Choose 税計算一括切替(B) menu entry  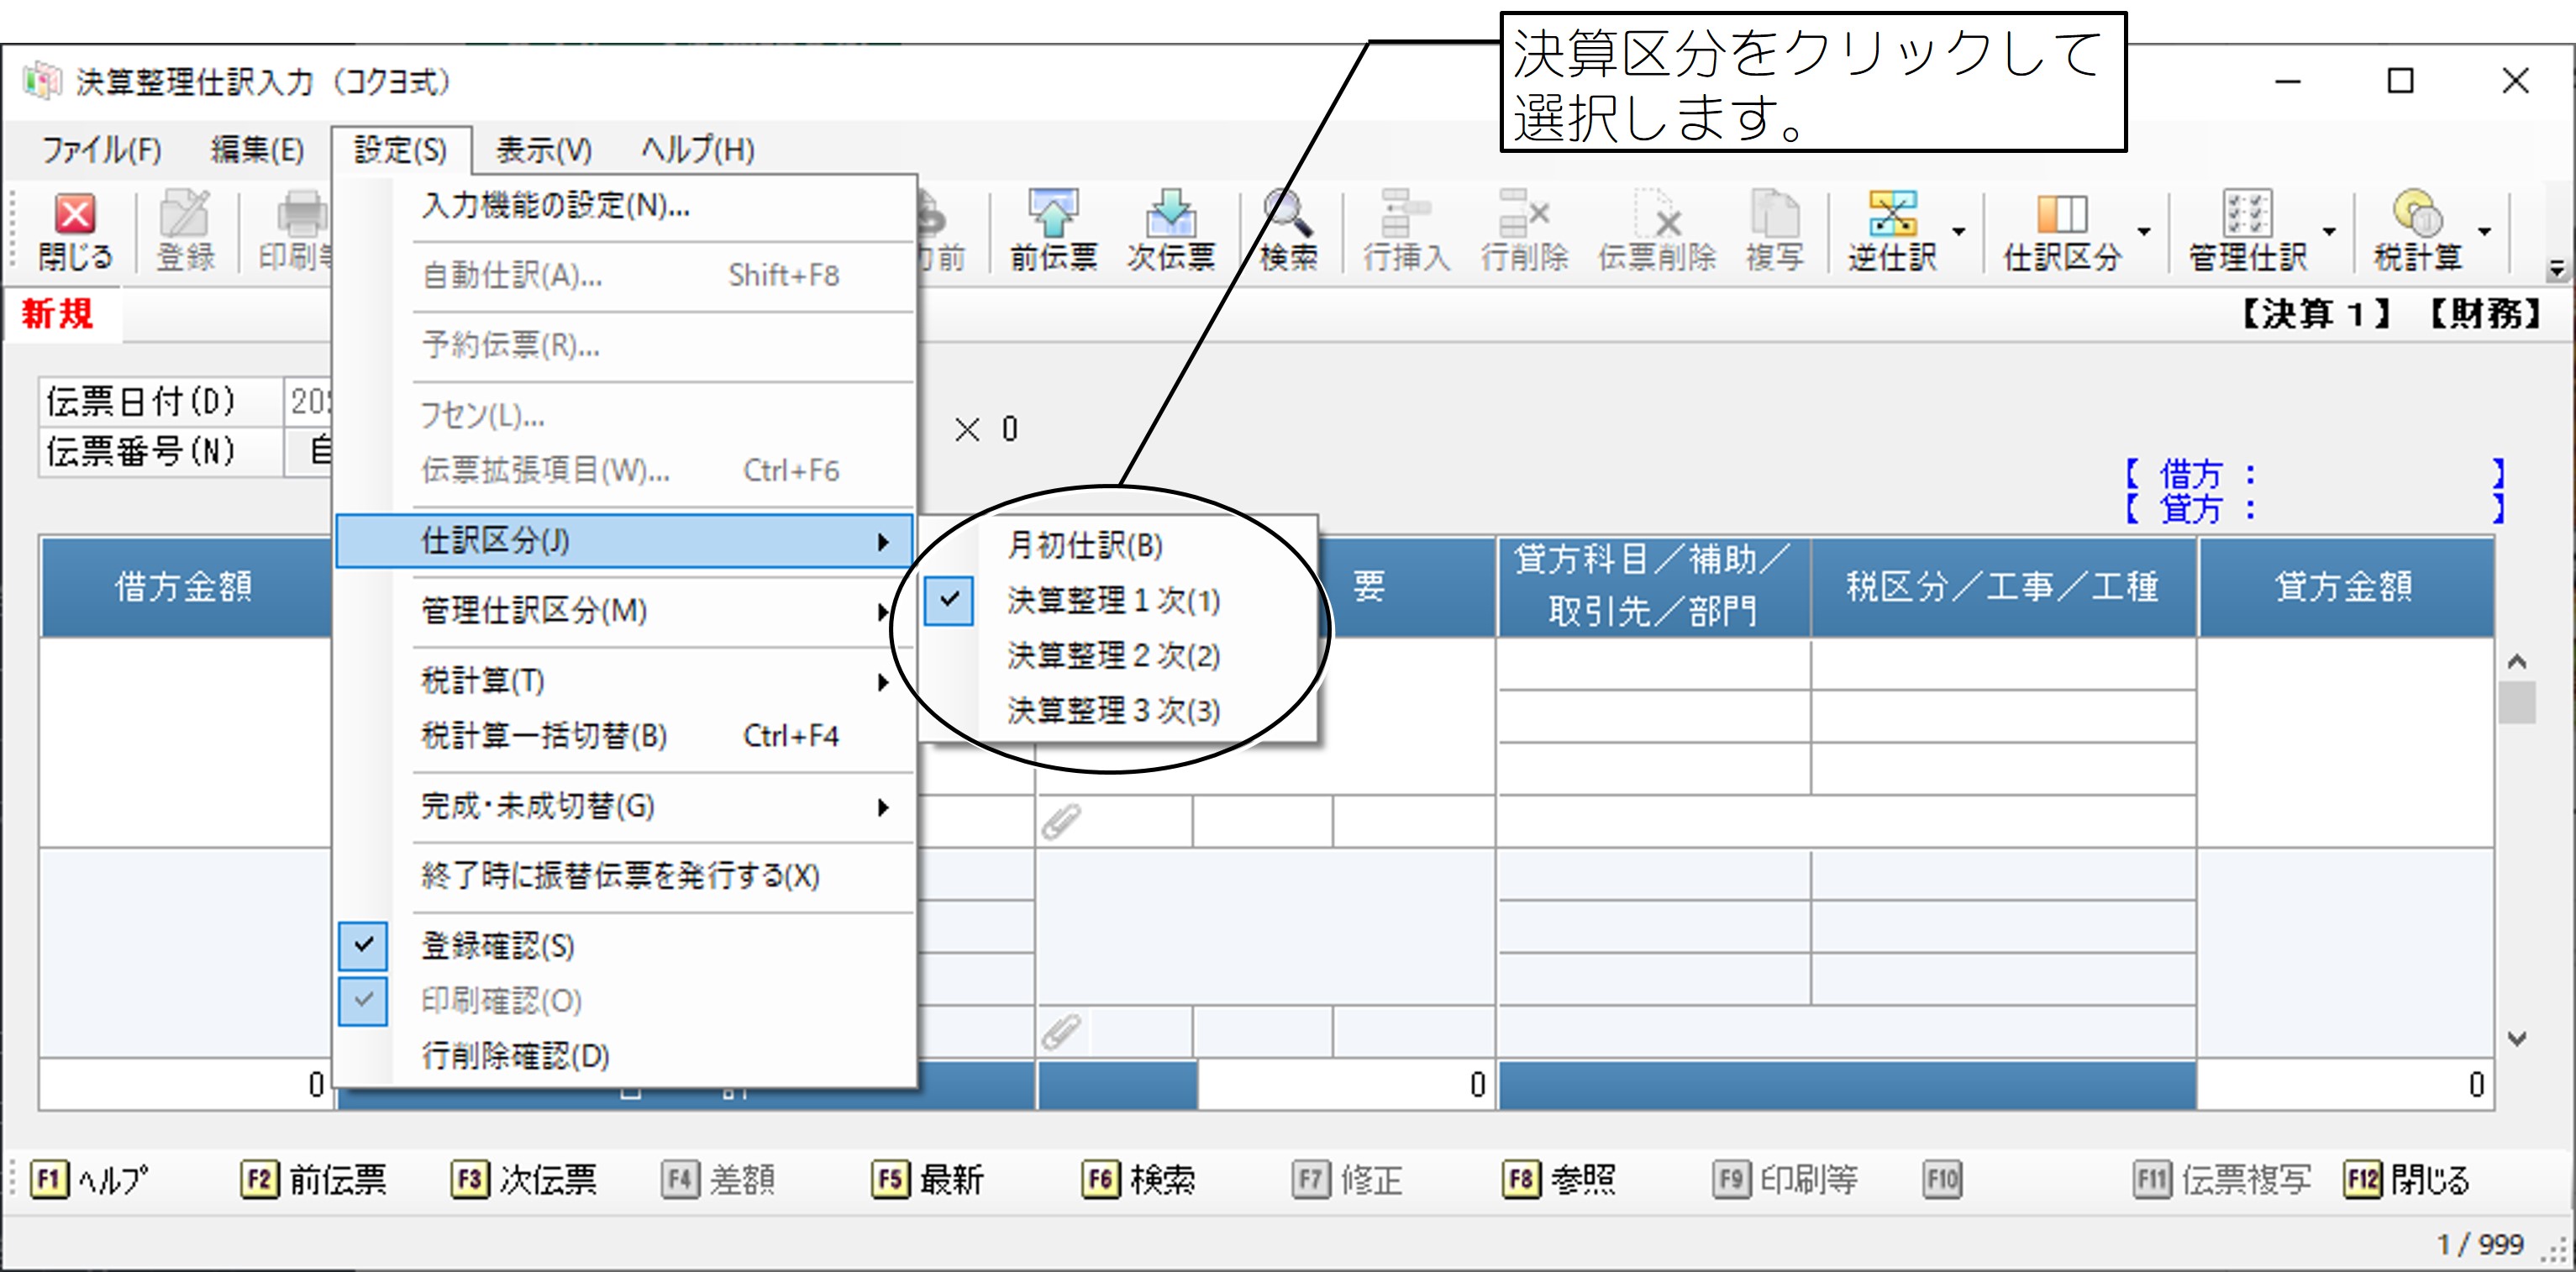tap(625, 736)
